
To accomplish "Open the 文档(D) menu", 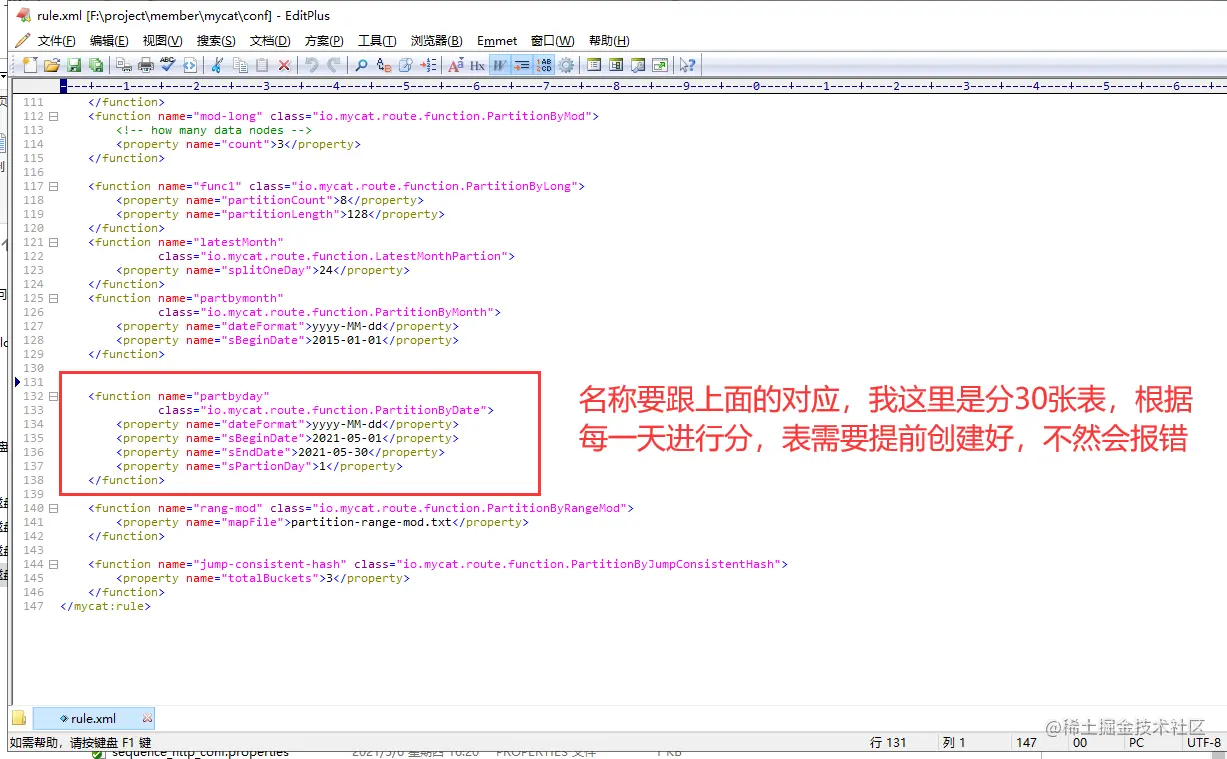I will point(270,41).
